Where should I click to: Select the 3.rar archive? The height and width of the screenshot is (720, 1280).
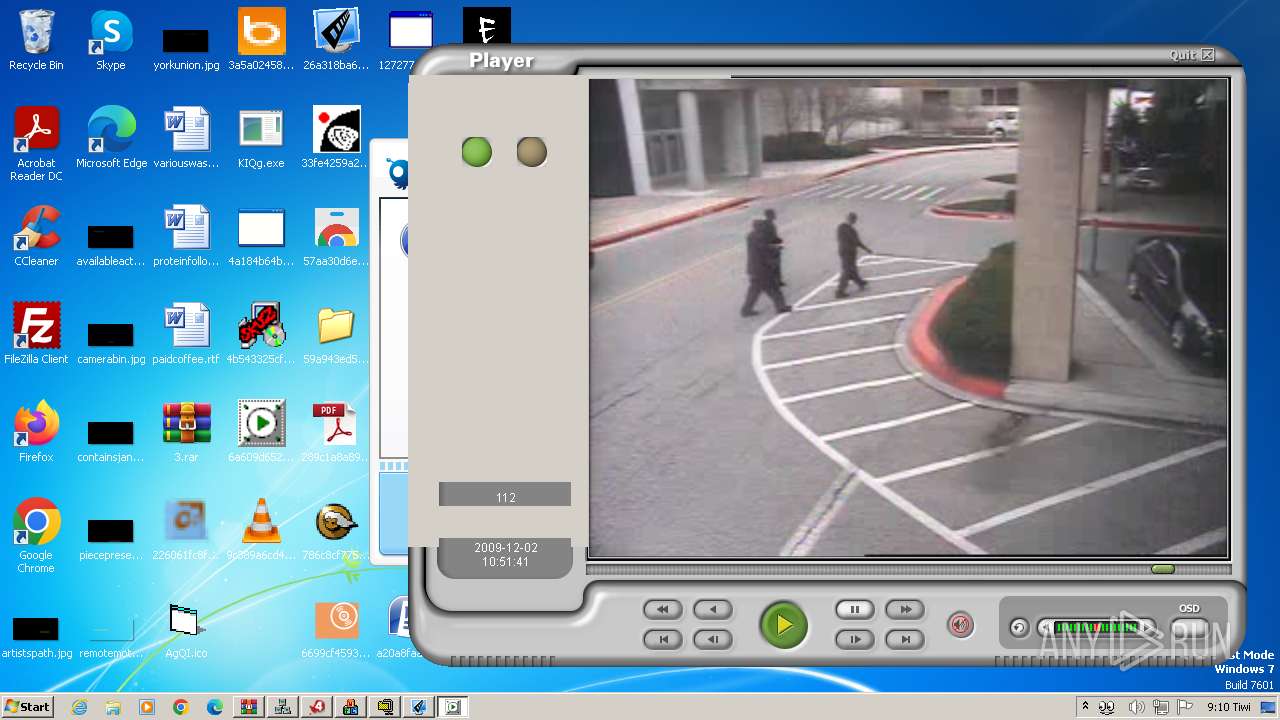(x=186, y=432)
